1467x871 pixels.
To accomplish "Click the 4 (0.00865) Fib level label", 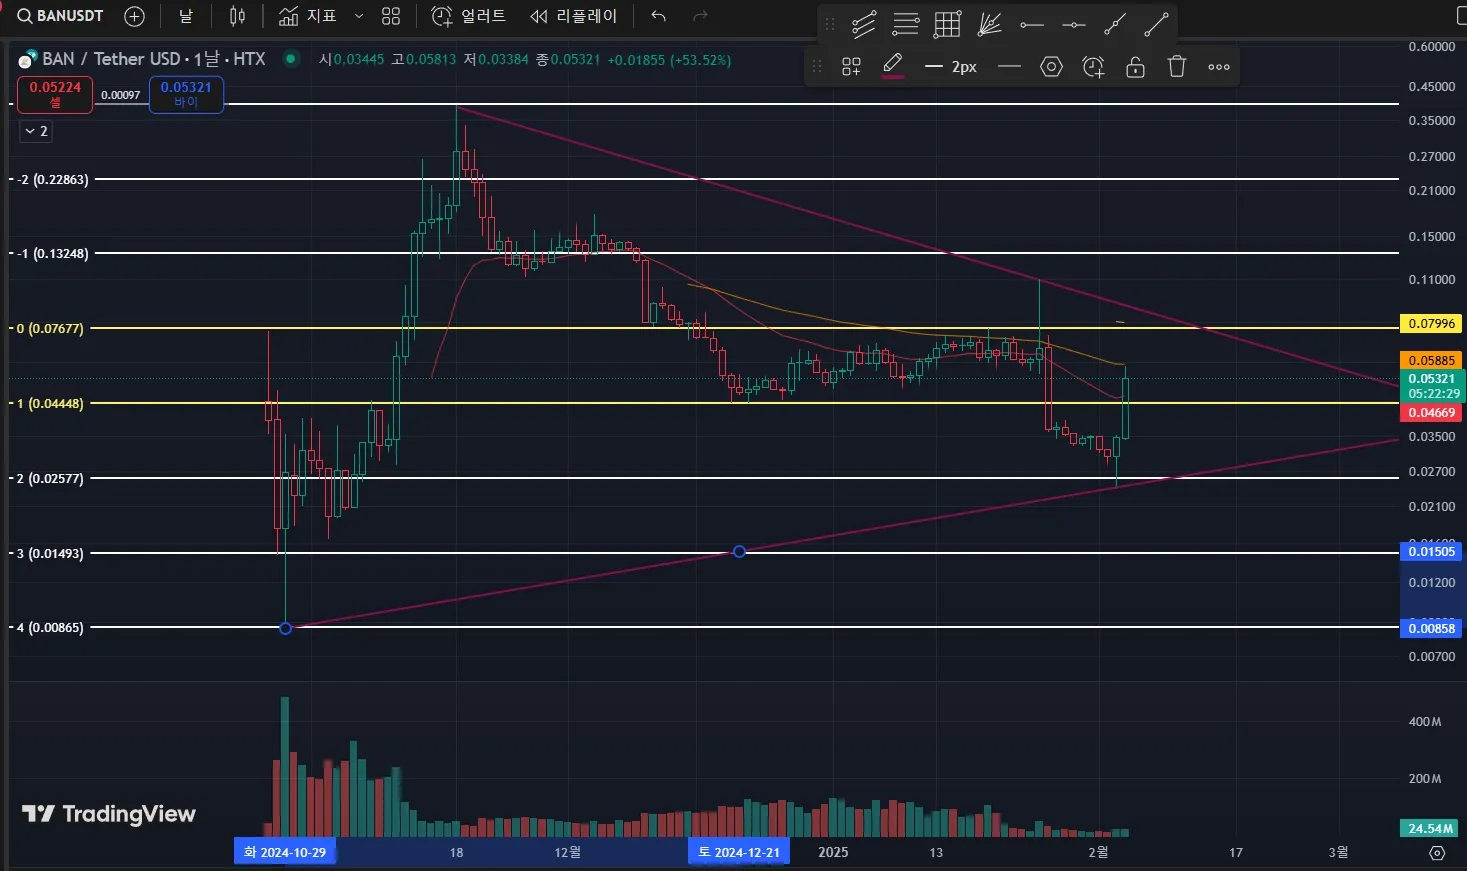I will [50, 628].
